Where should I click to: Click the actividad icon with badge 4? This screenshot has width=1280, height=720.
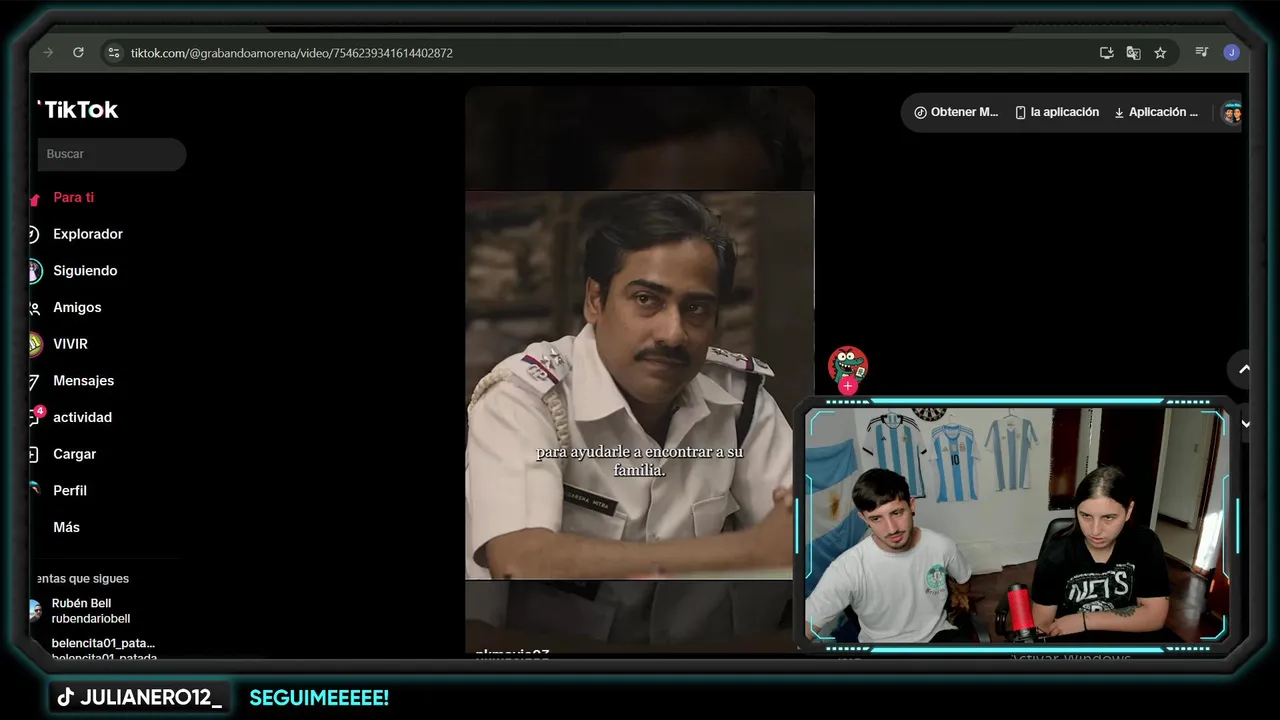(x=35, y=416)
